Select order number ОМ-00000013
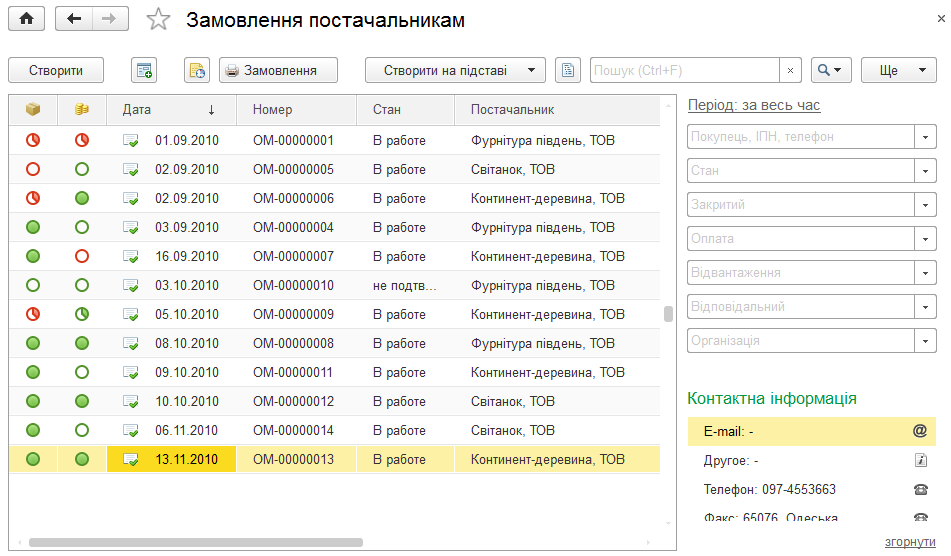This screenshot has height=556, width=951. click(293, 460)
